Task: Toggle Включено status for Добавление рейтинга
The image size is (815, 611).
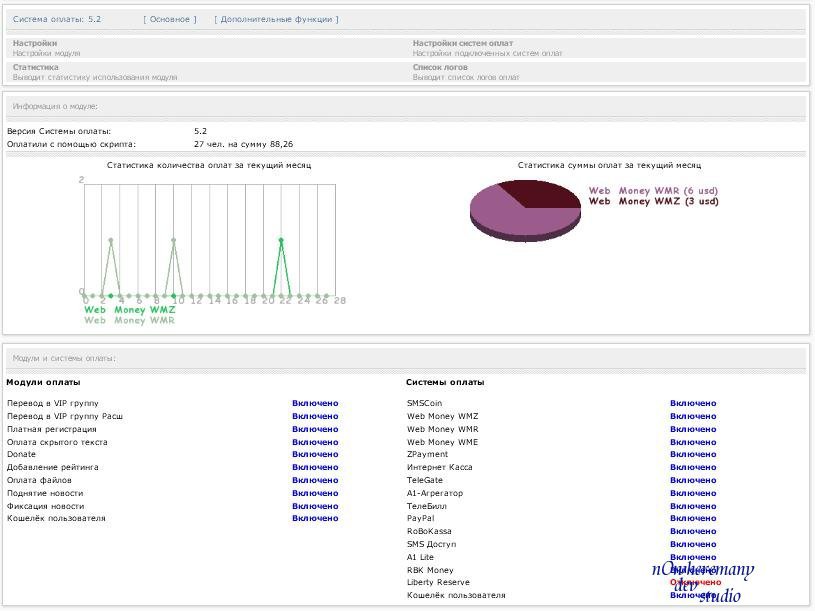Action: click(x=315, y=467)
